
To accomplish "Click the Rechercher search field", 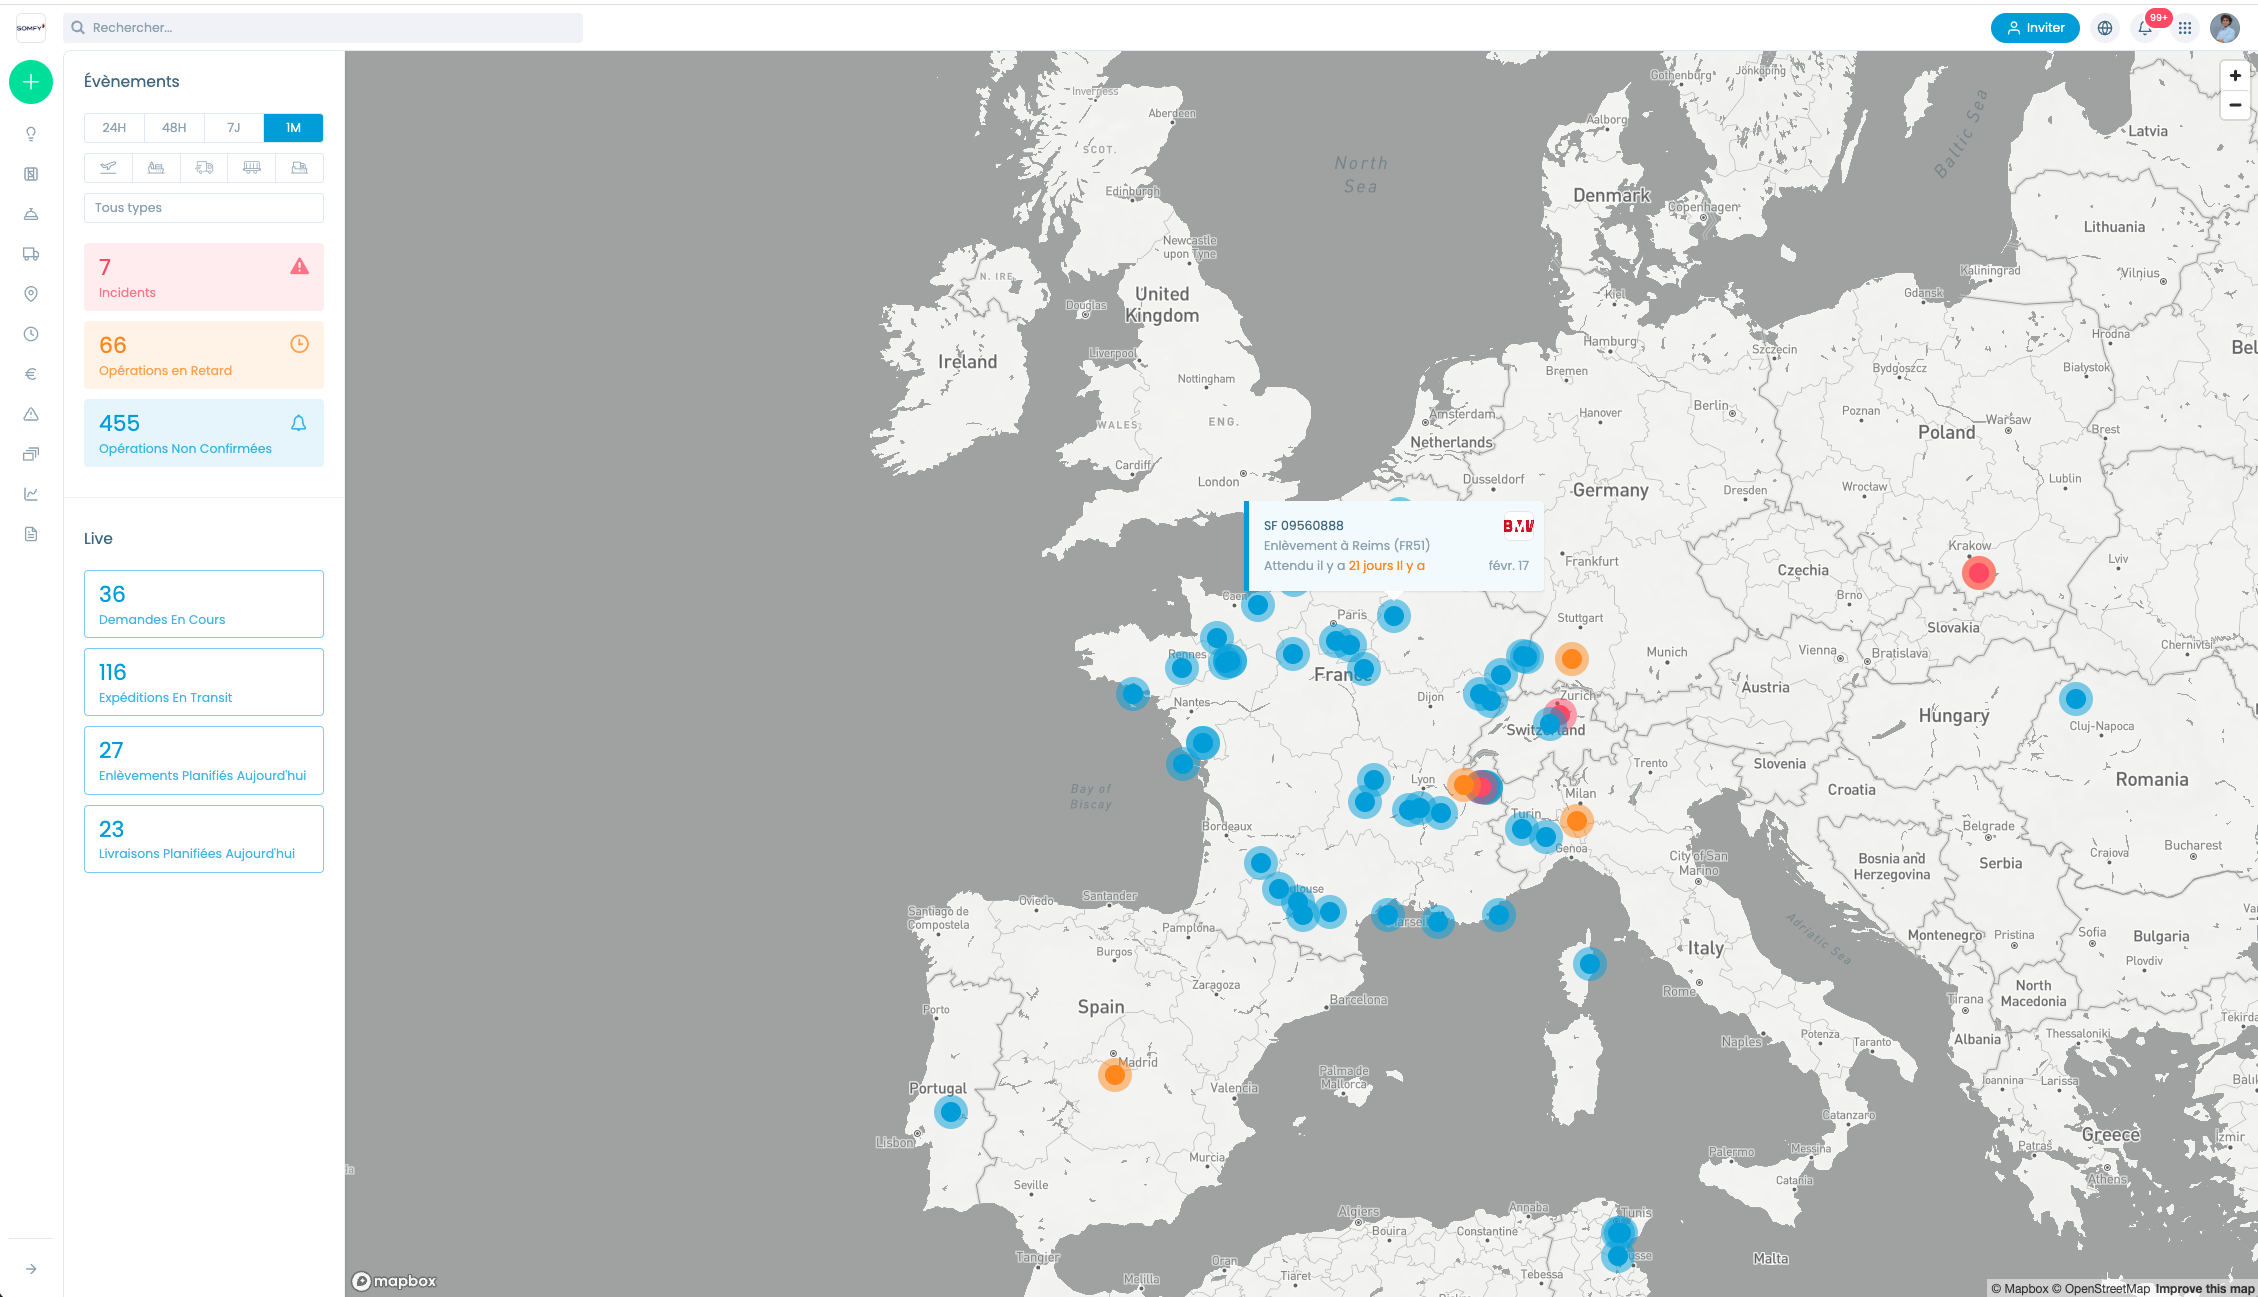I will click(x=323, y=28).
